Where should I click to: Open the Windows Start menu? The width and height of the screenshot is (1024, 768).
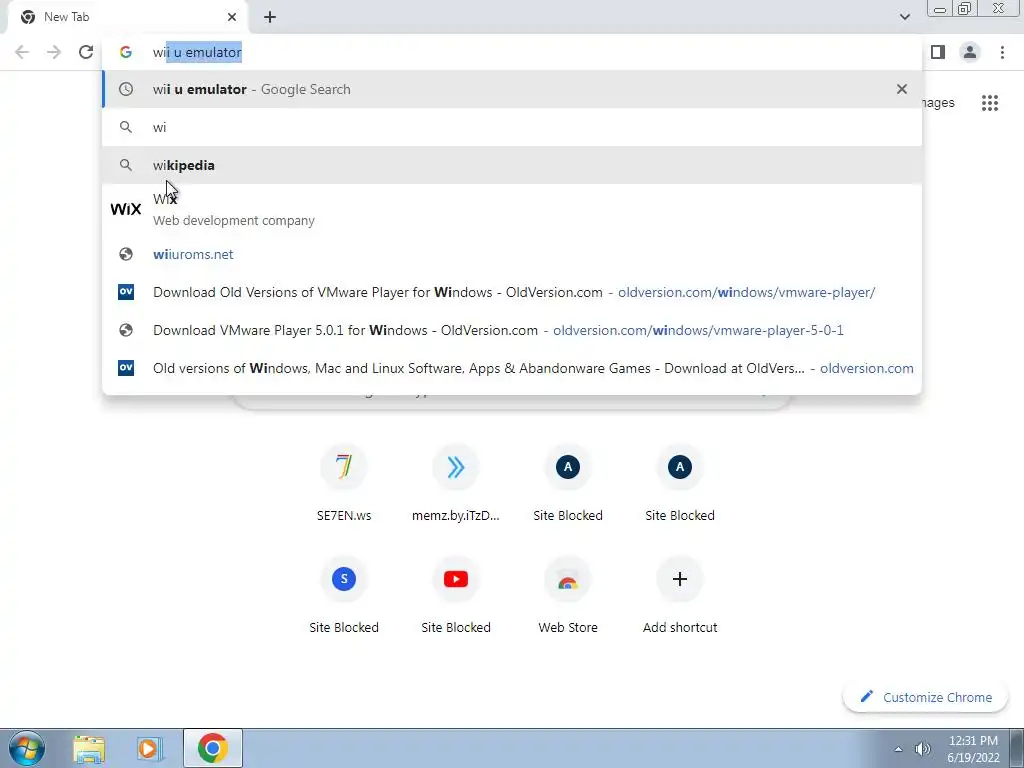pos(27,748)
